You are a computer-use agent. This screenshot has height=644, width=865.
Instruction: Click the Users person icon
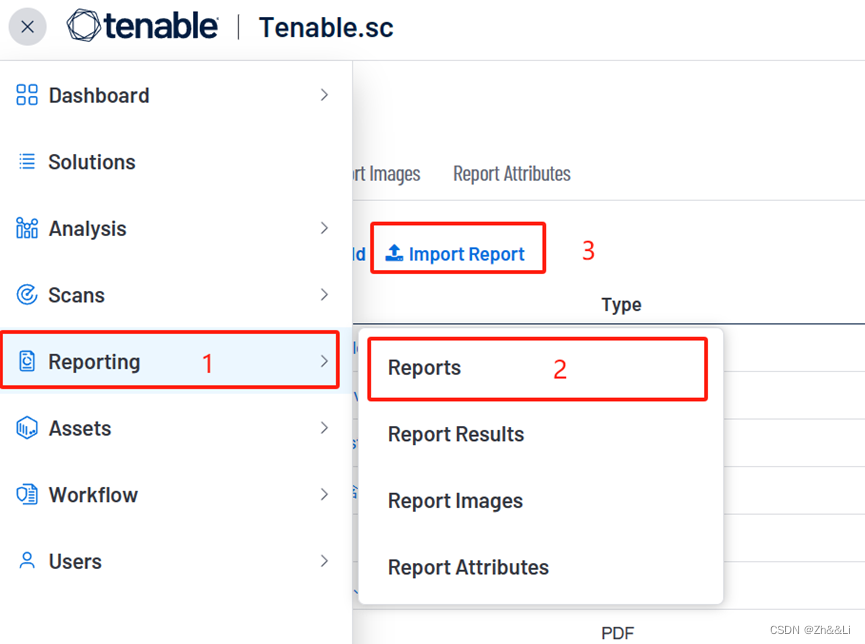tap(26, 561)
